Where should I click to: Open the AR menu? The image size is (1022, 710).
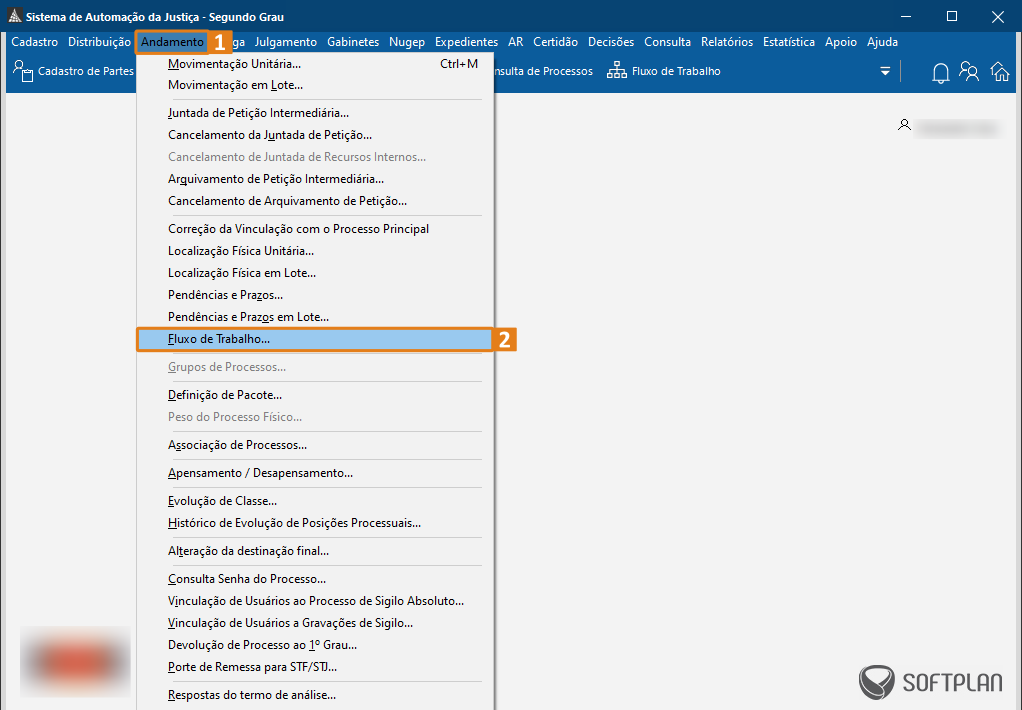click(516, 42)
